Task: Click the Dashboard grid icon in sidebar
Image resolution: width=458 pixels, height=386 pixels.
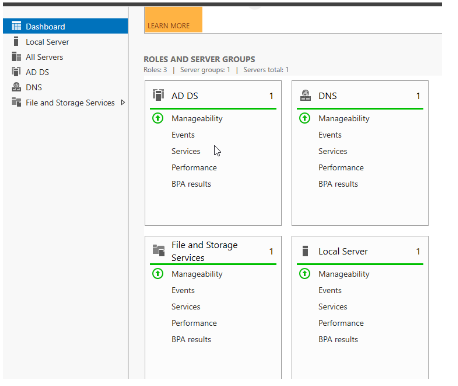Action: coord(16,26)
